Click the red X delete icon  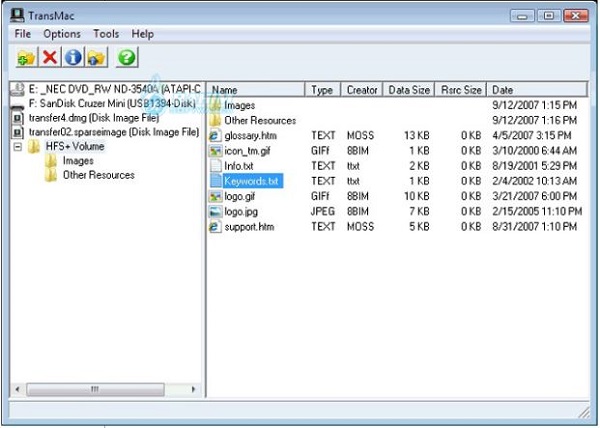(x=49, y=58)
